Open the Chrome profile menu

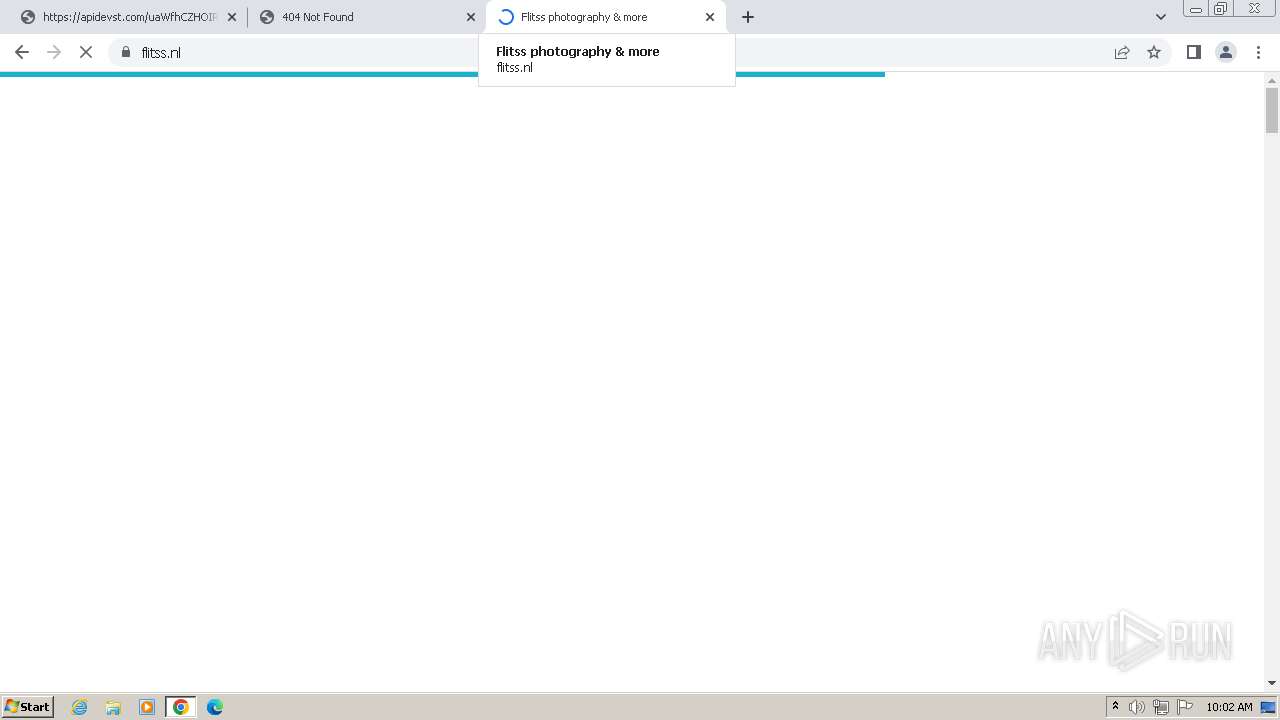[1226, 52]
